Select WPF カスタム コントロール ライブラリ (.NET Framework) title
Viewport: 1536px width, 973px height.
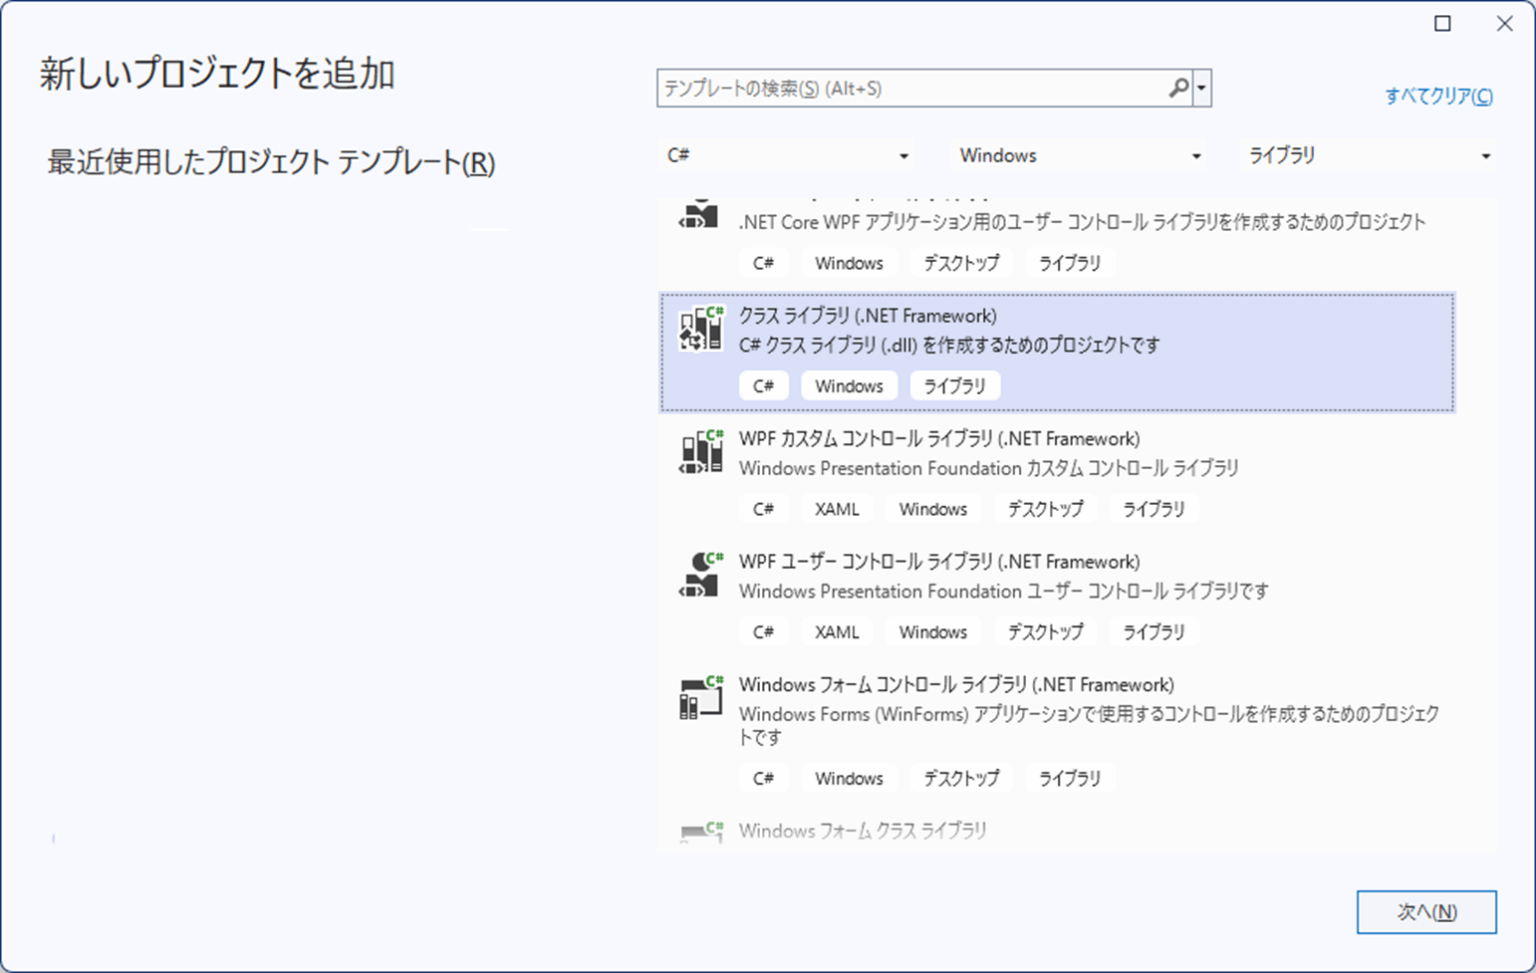[939, 439]
